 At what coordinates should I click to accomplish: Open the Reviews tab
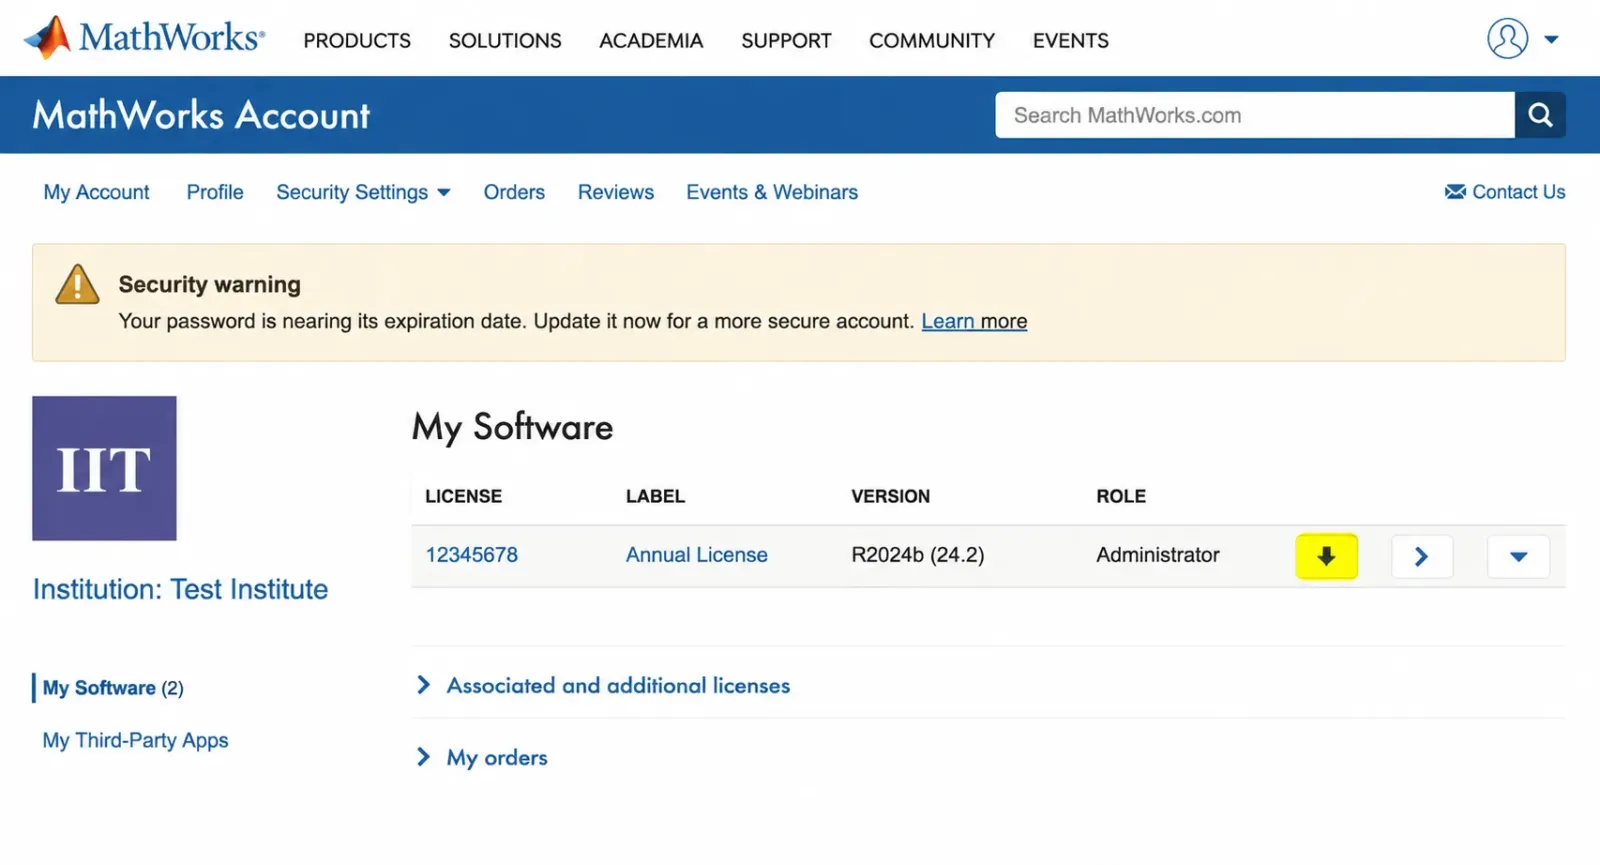[616, 192]
